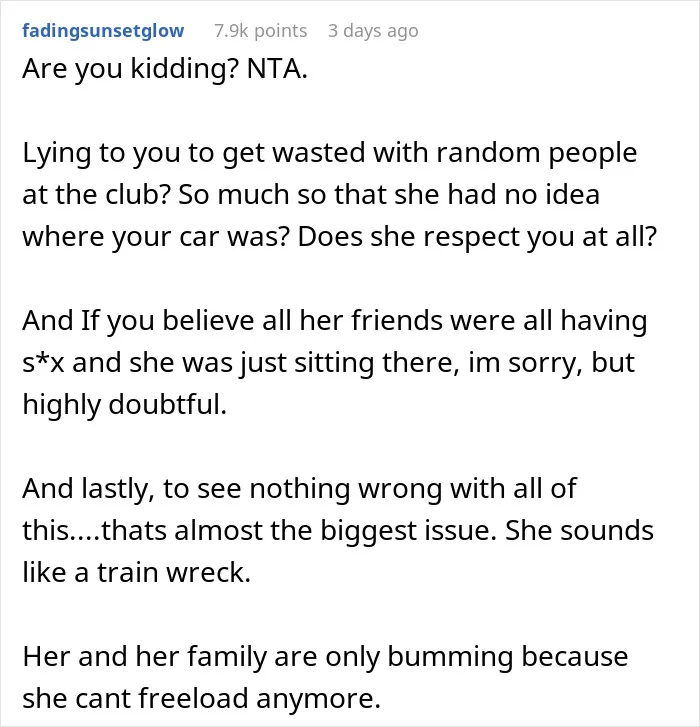Click the words highly doubtful.
700x727 pixels.
point(125,405)
